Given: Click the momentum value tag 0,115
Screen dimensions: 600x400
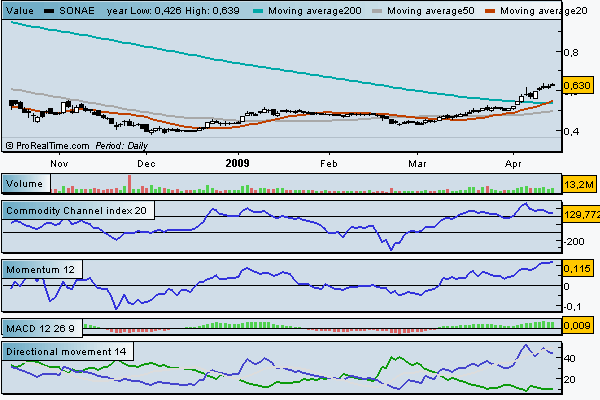Looking at the screenshot, I should 577,269.
